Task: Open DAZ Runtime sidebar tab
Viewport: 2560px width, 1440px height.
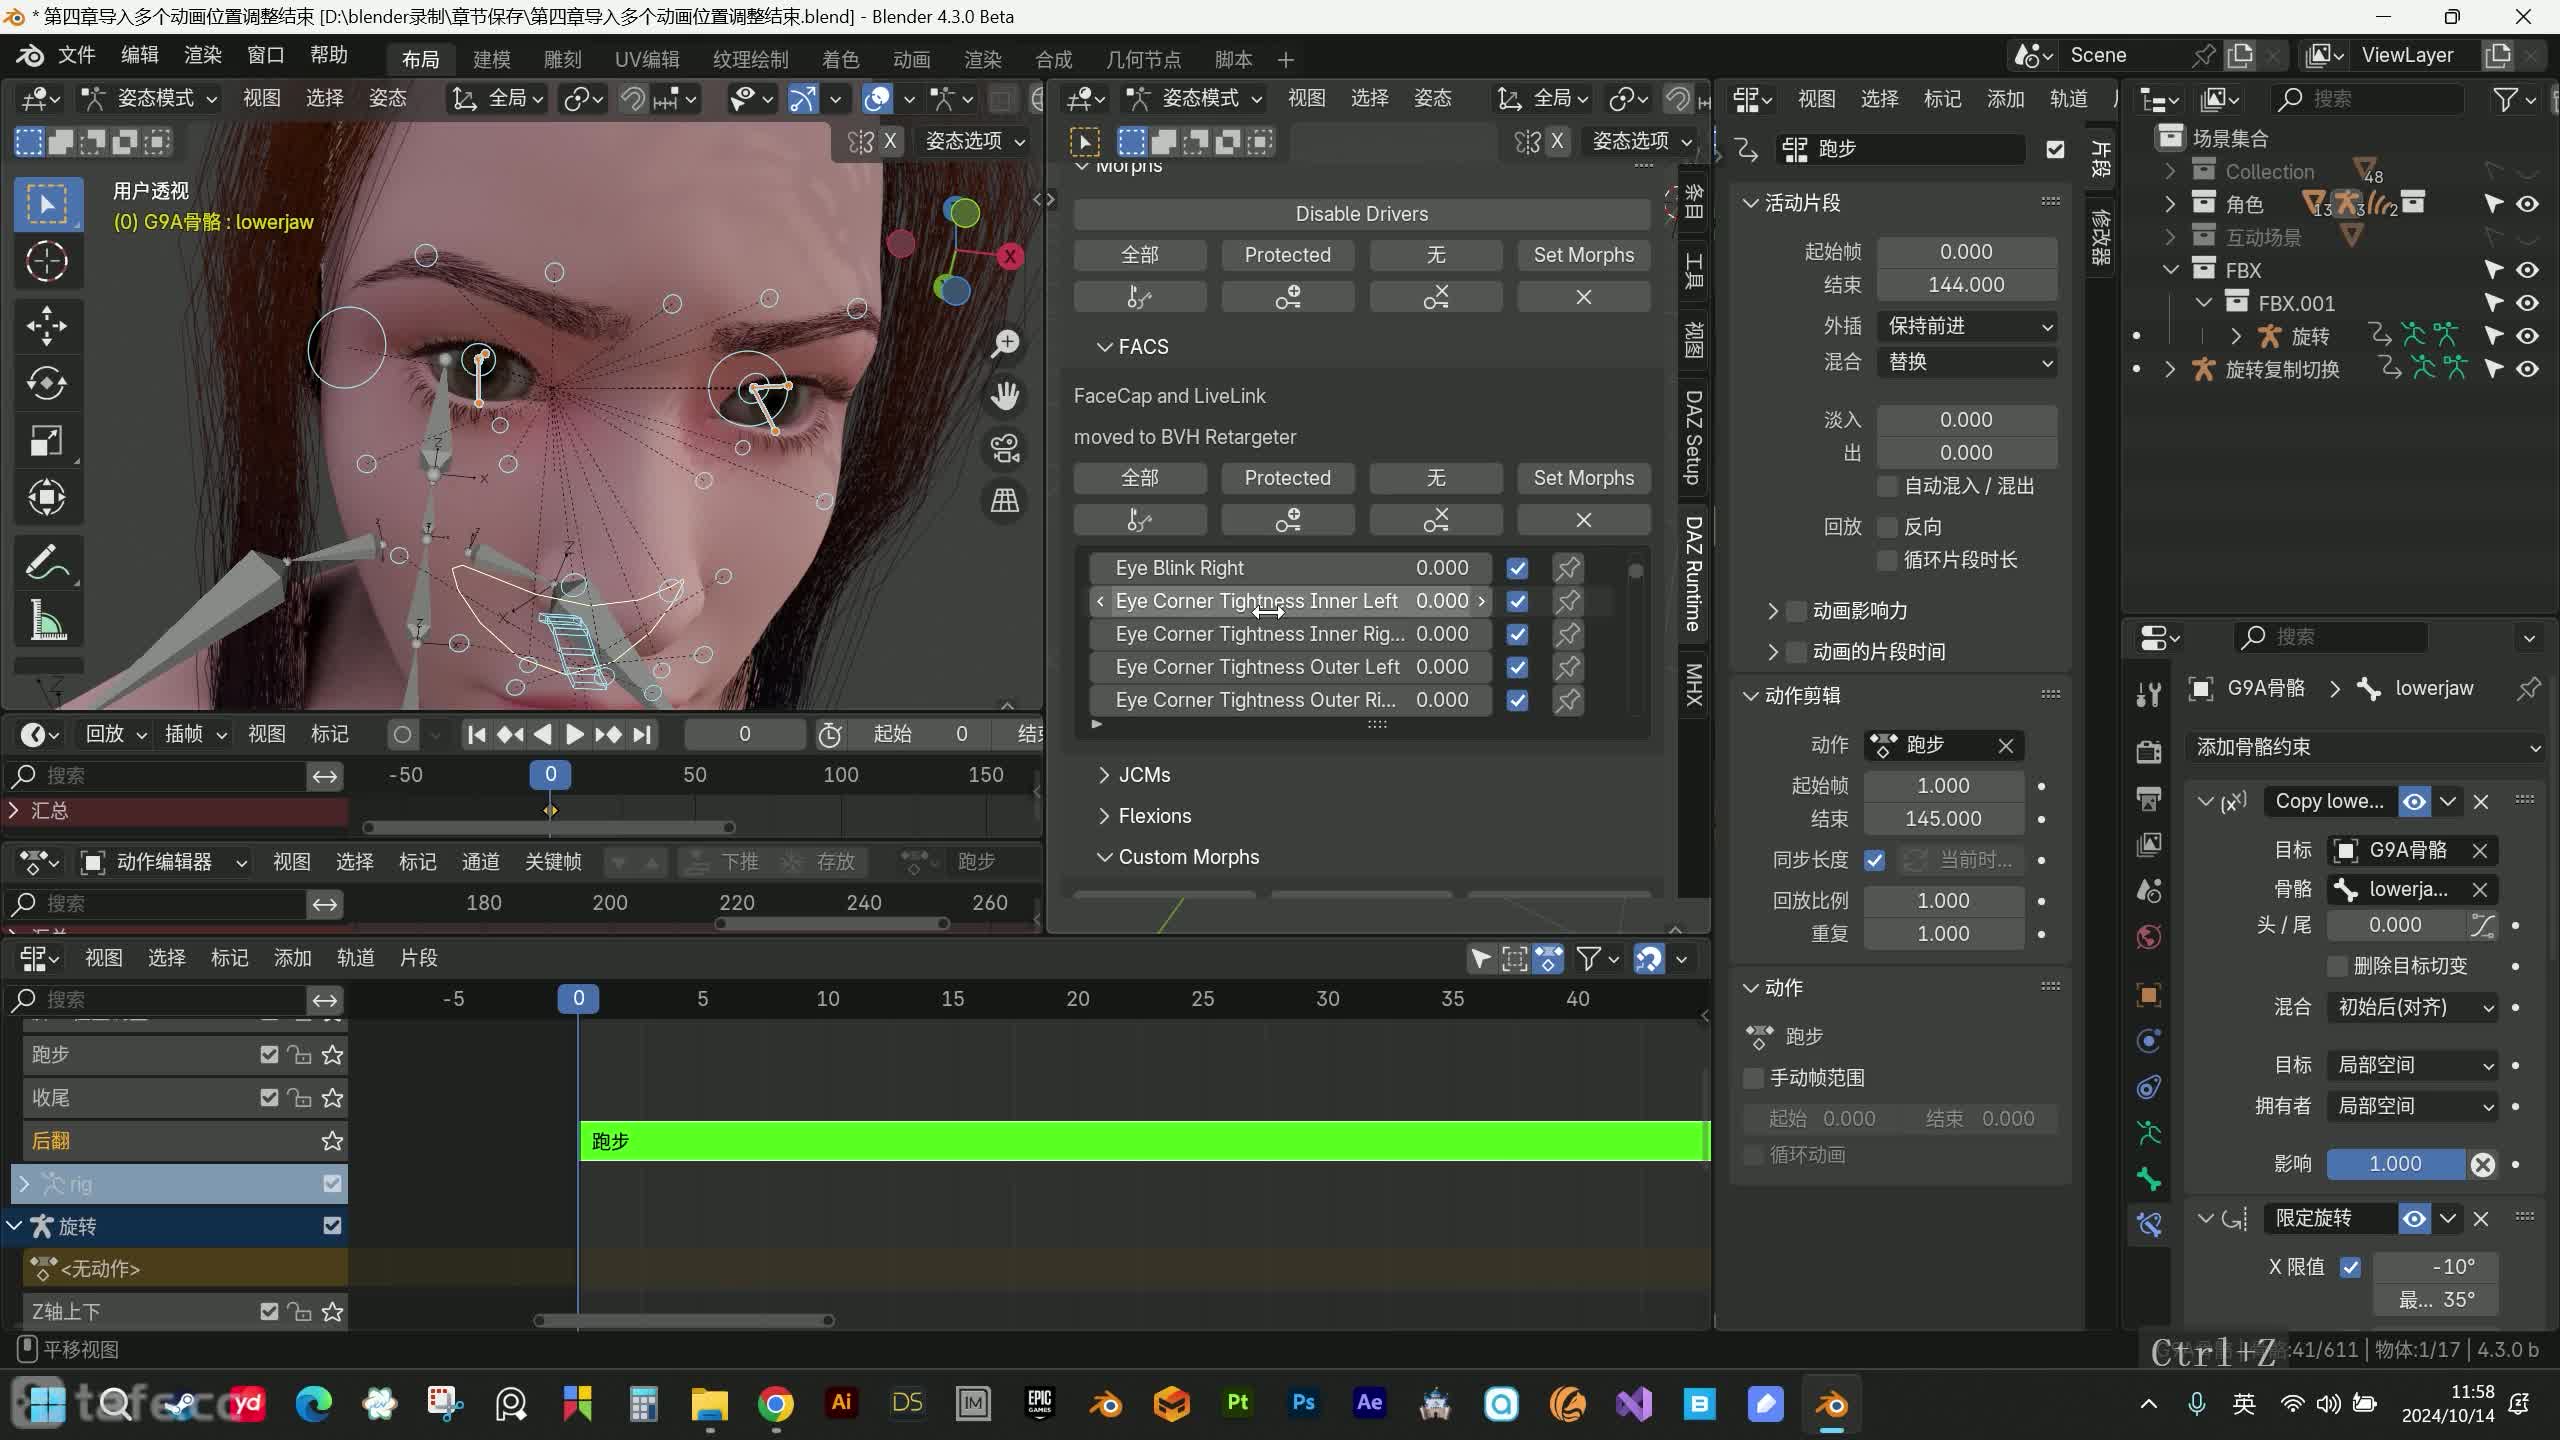Action: [1693, 574]
